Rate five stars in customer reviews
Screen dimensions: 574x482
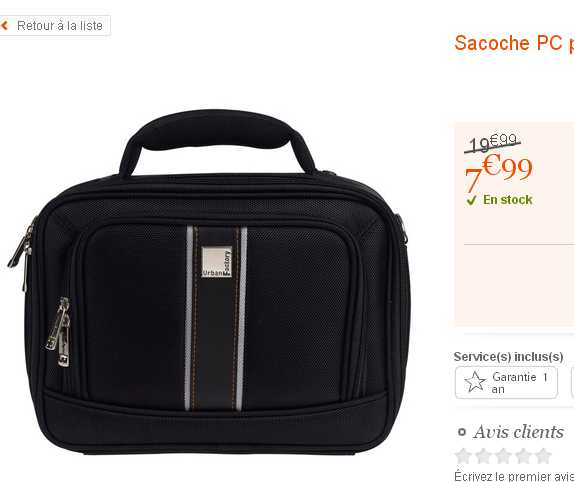coord(543,456)
